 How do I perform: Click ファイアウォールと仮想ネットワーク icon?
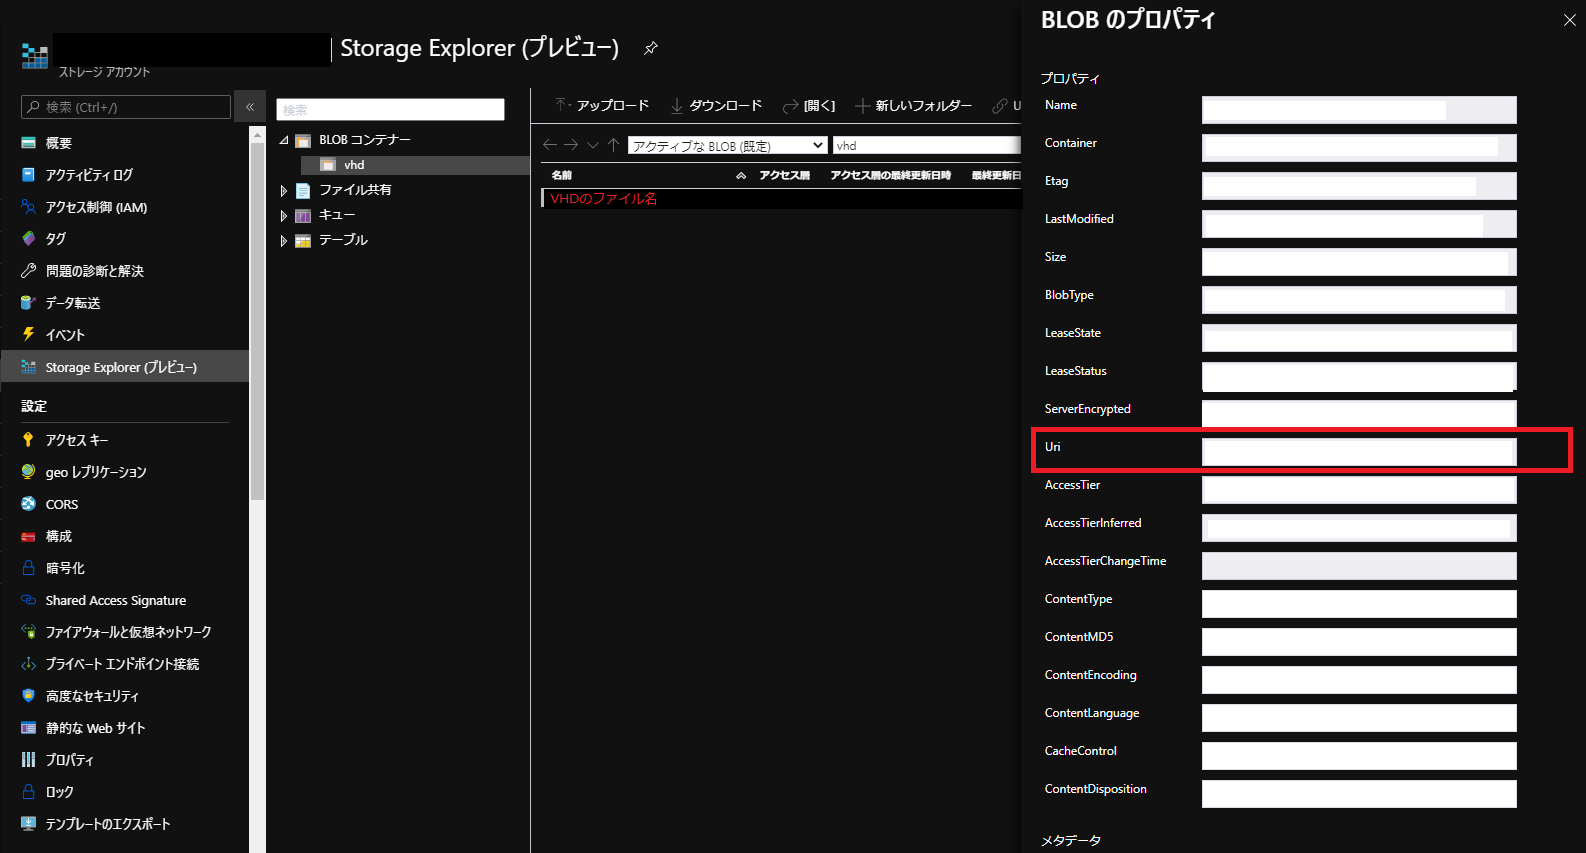point(28,632)
